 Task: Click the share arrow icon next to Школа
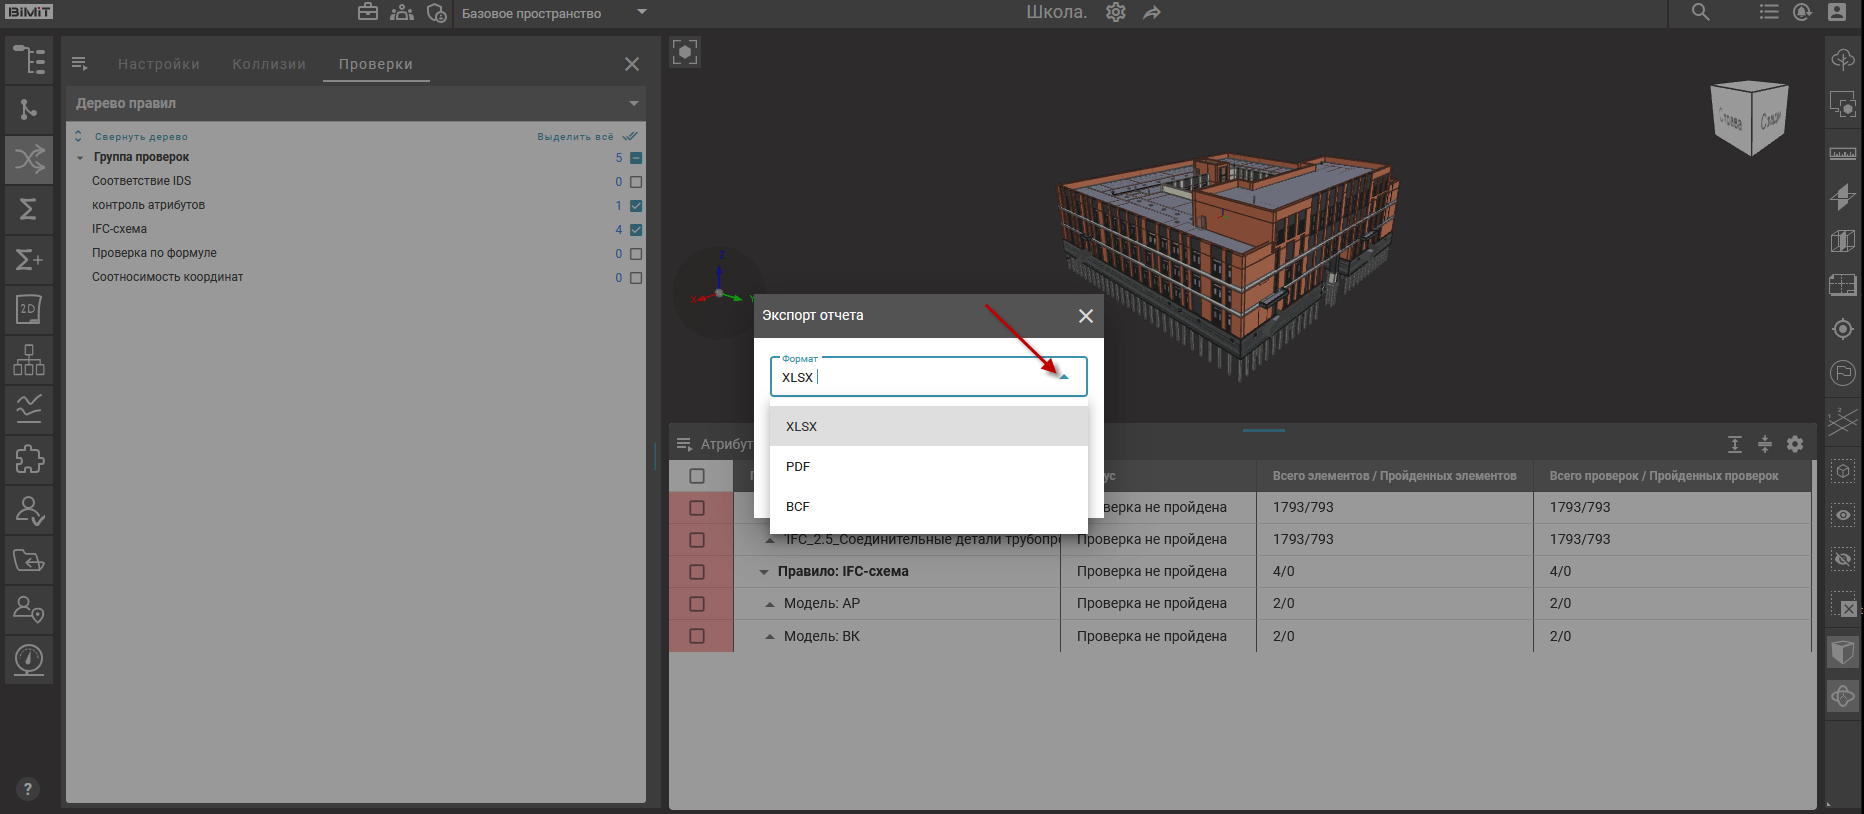pos(1152,13)
